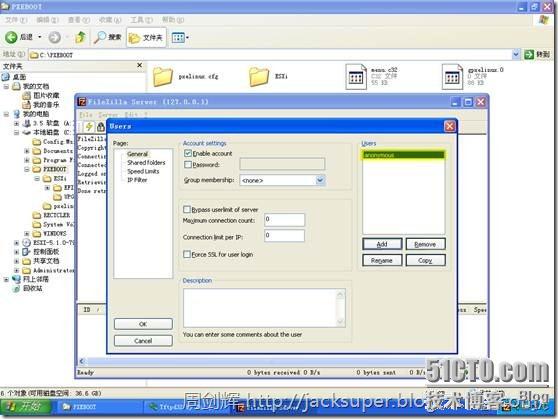Select the gpxelinux.0 file icon
The width and height of the screenshot is (558, 419).
[x=452, y=76]
